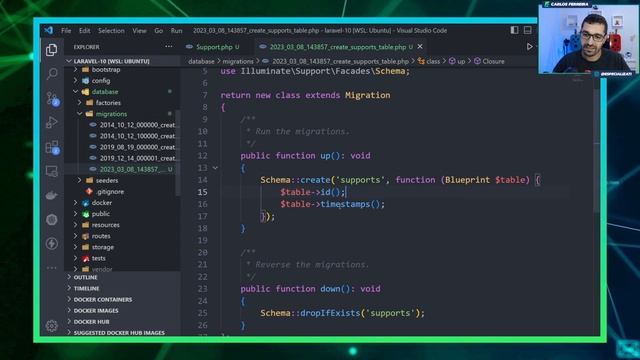Toggle the bottom panel layout icon
This screenshot has width=640, height=360.
[x=527, y=30]
